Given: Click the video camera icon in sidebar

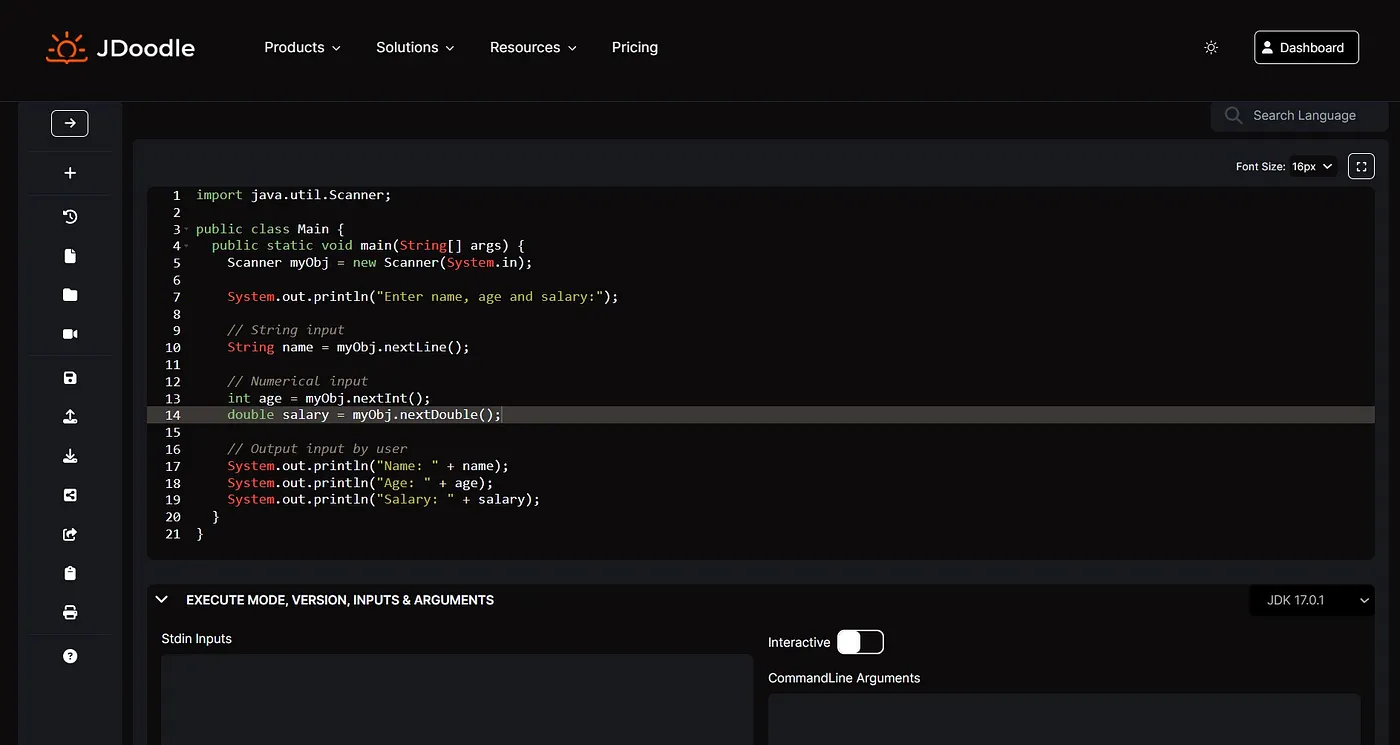Looking at the screenshot, I should pos(70,334).
